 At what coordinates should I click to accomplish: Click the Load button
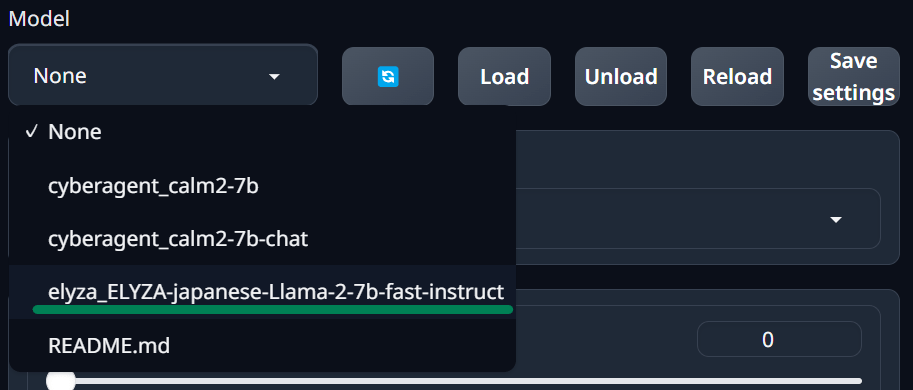(504, 76)
